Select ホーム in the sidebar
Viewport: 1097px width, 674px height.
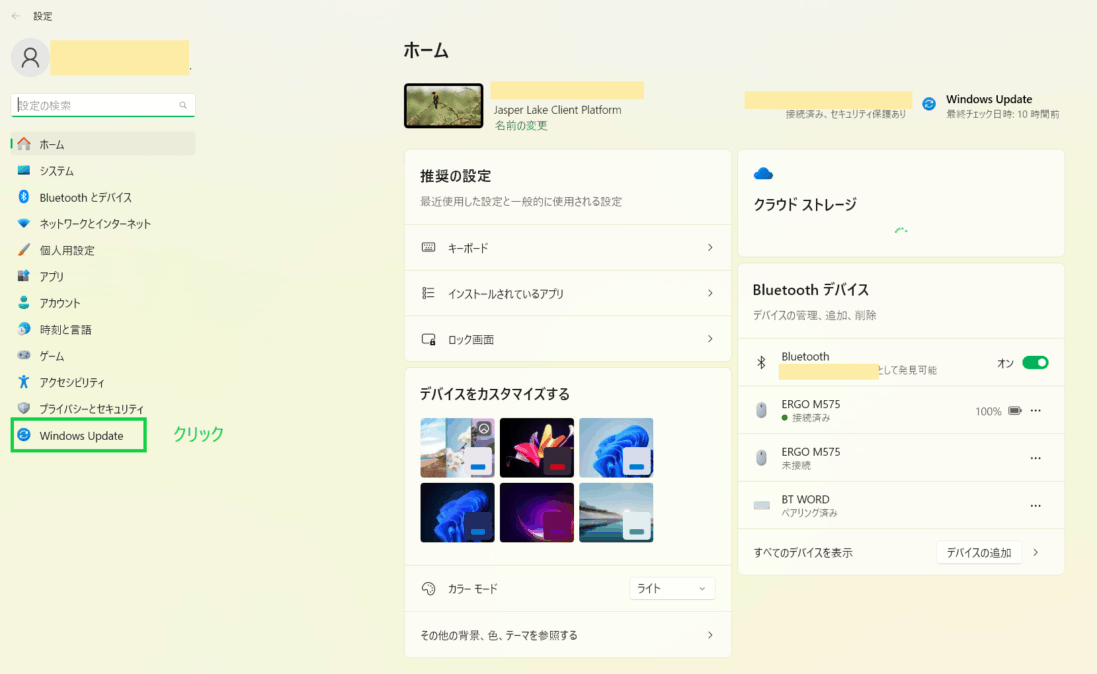coord(103,144)
